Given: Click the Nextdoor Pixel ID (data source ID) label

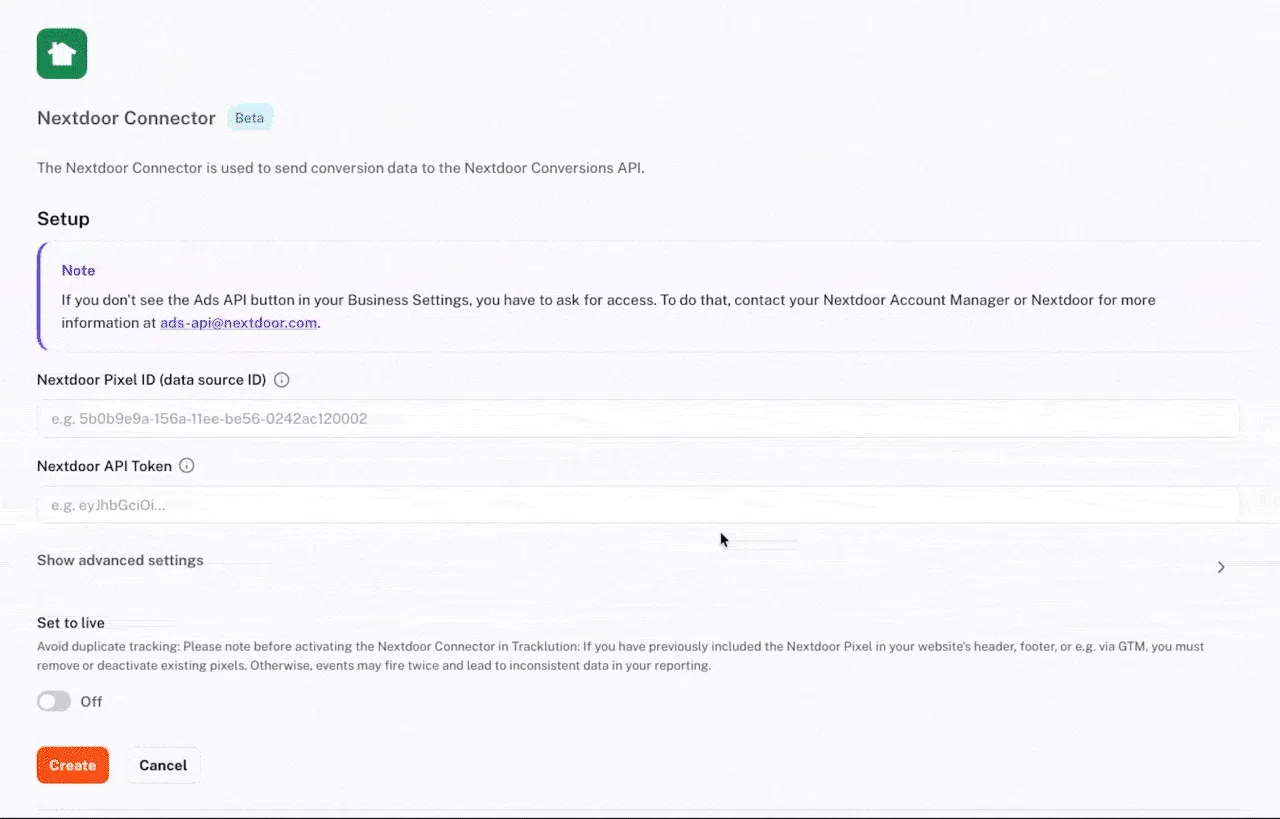Looking at the screenshot, I should [x=151, y=380].
